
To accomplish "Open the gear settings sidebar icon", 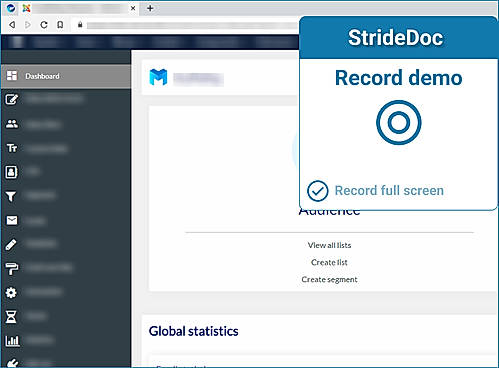I will click(x=11, y=293).
